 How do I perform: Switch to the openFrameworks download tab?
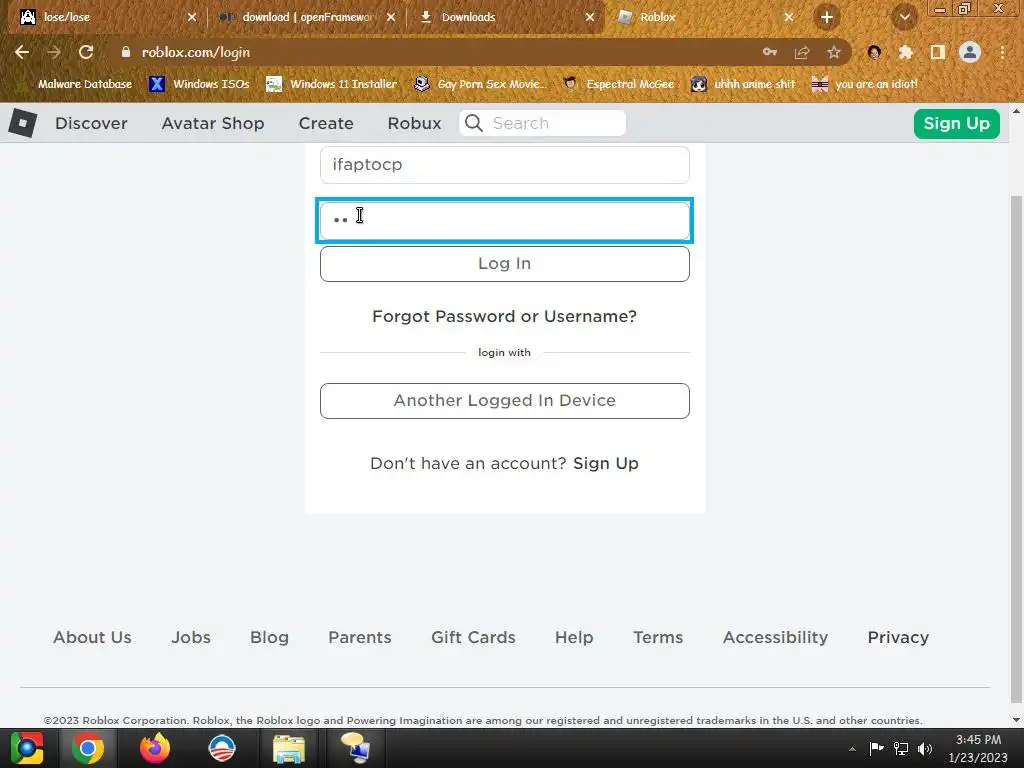(305, 17)
